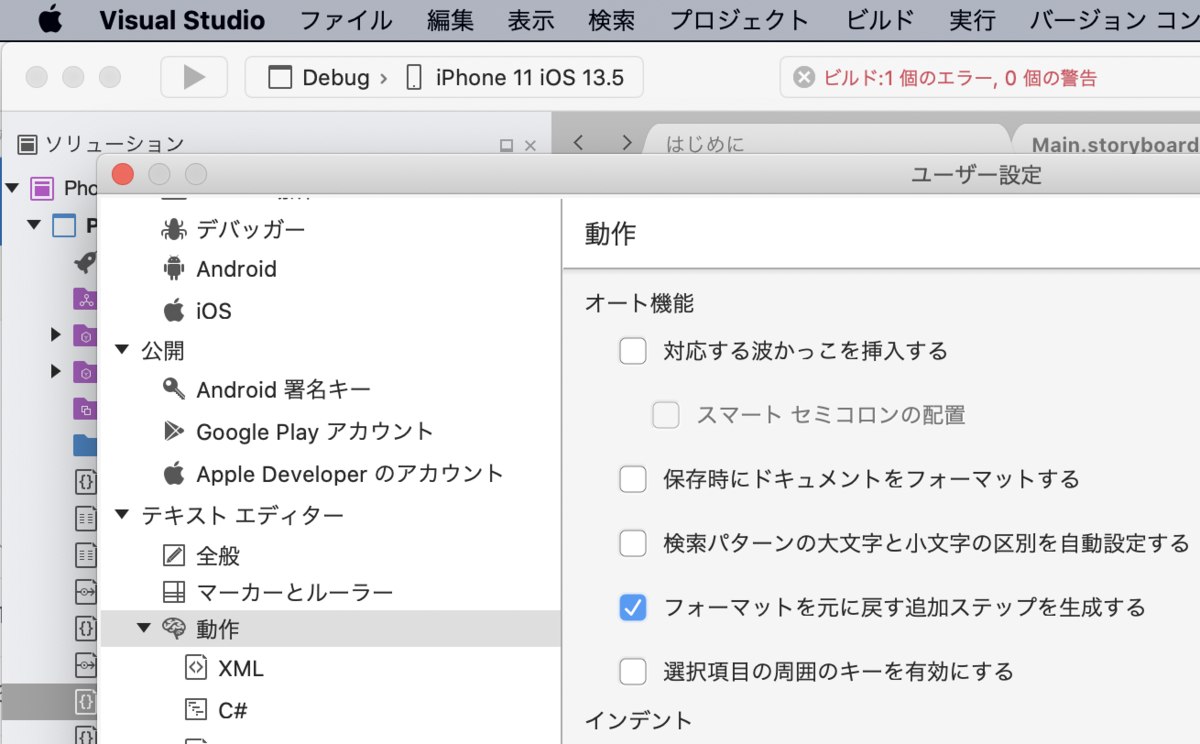Screen dimensions: 1200x744
Task: Collapse the 動作 tree node
Action: (143, 628)
